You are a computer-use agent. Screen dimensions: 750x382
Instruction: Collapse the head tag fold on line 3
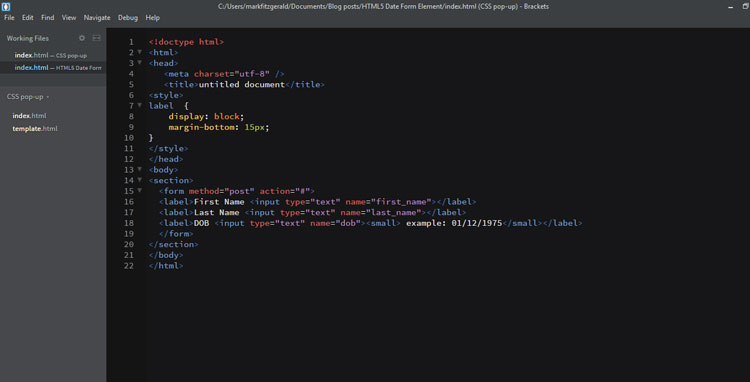(x=140, y=63)
